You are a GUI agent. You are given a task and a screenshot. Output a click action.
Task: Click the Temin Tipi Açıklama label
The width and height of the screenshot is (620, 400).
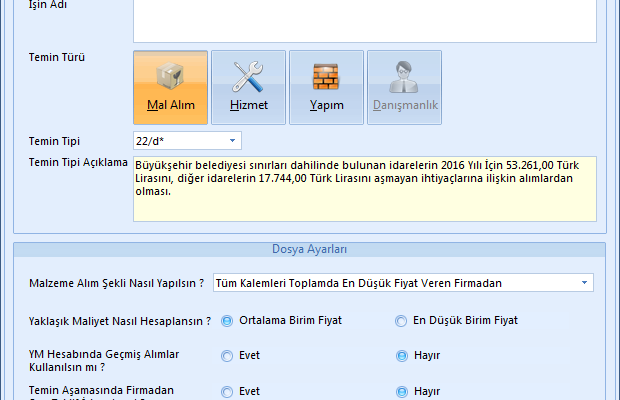coord(78,163)
